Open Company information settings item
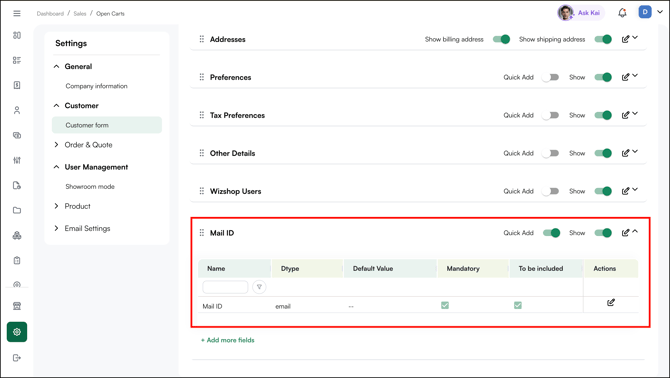The image size is (670, 378). pyautogui.click(x=97, y=86)
